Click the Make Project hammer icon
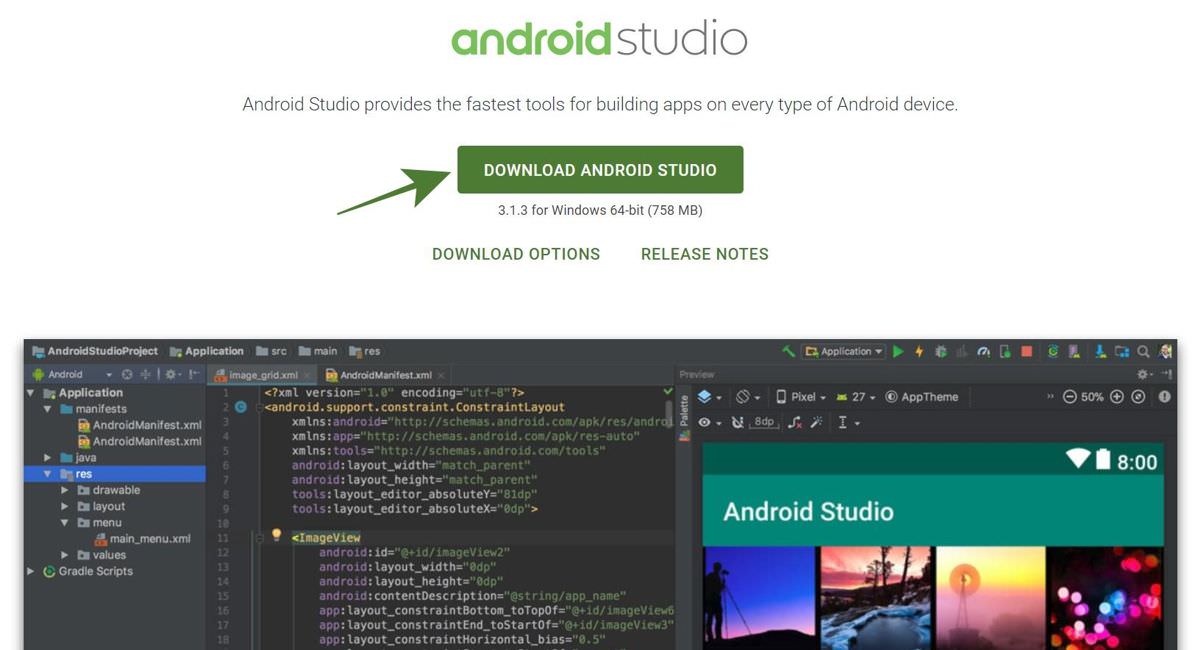1200x650 pixels. pos(789,351)
